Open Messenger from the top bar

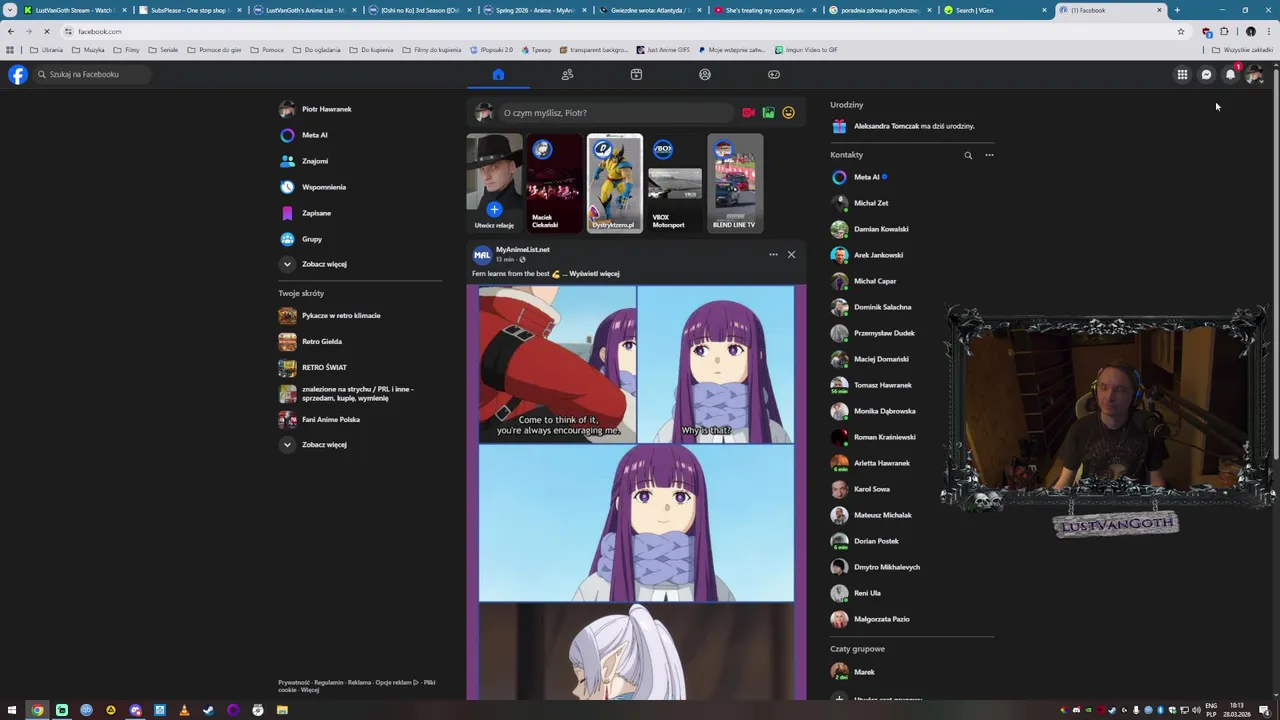click(x=1206, y=74)
